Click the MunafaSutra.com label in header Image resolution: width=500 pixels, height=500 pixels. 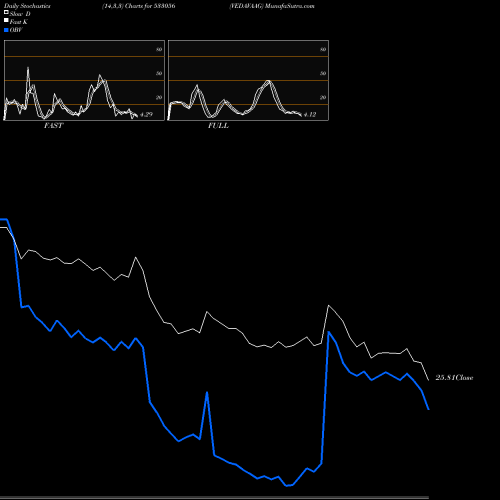(x=289, y=6)
